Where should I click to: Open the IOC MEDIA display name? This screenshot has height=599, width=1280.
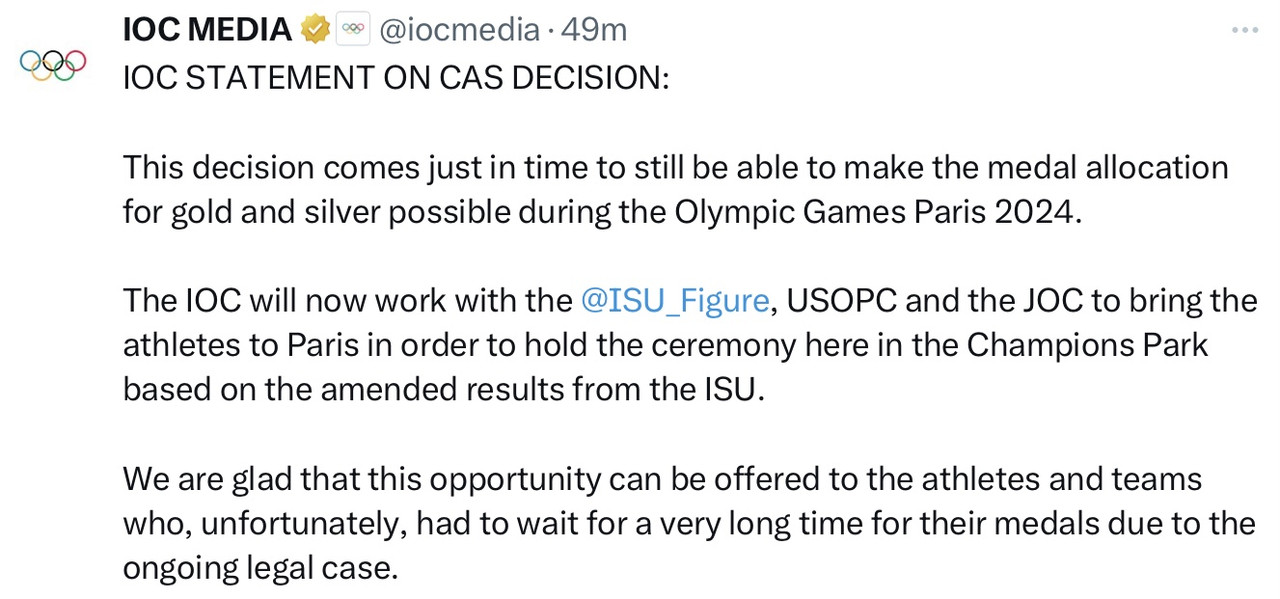207,30
